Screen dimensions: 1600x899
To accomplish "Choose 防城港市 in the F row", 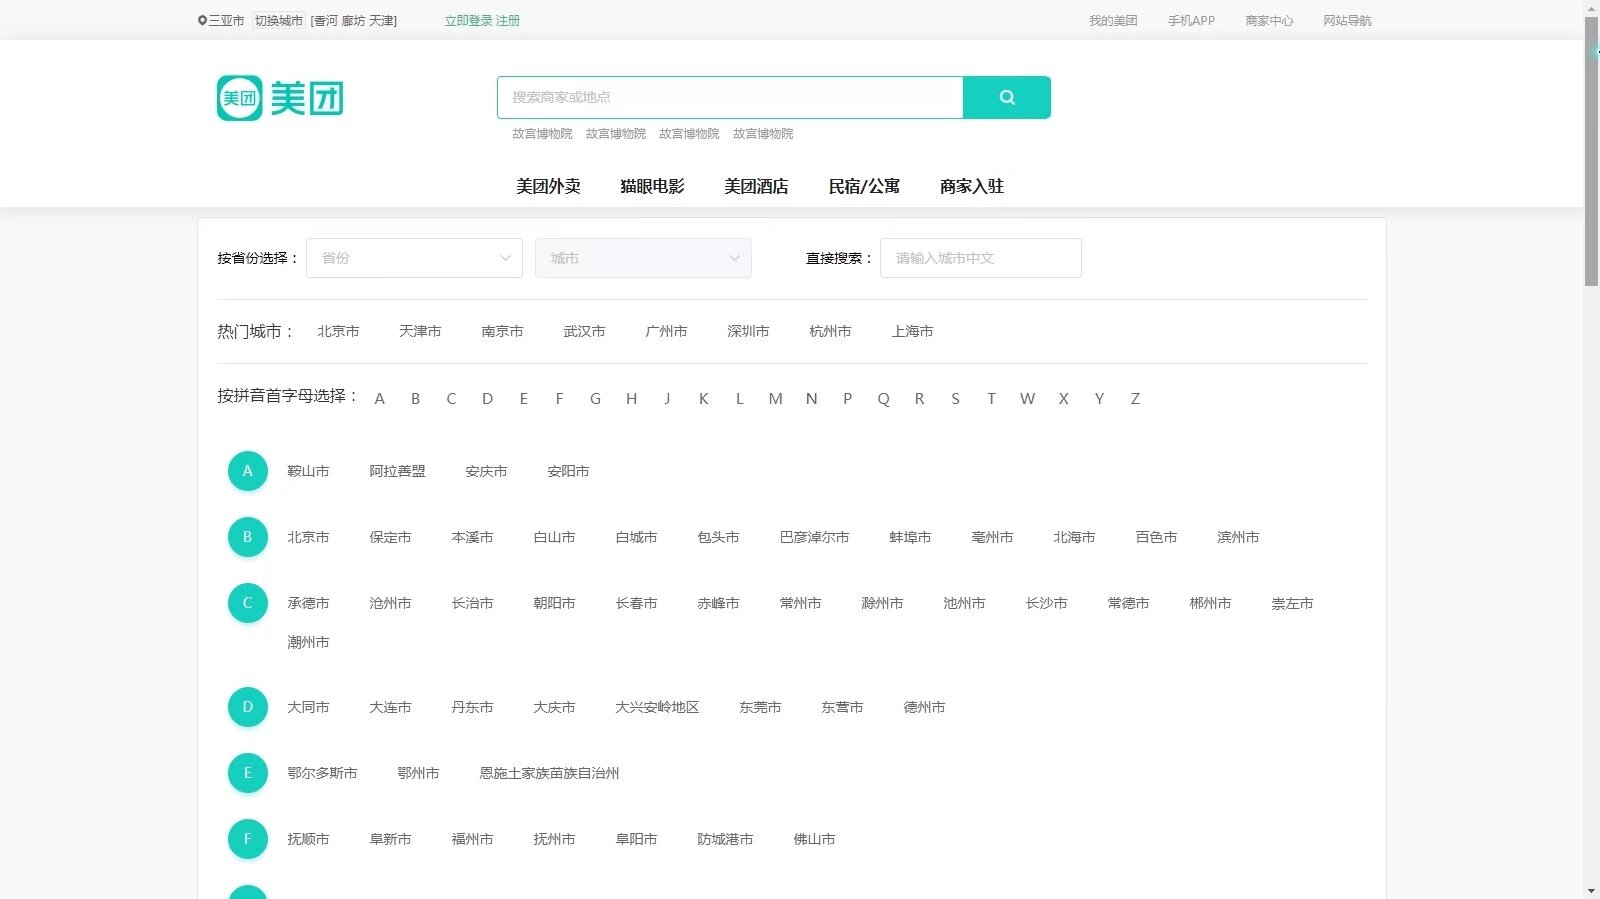I will (x=725, y=839).
